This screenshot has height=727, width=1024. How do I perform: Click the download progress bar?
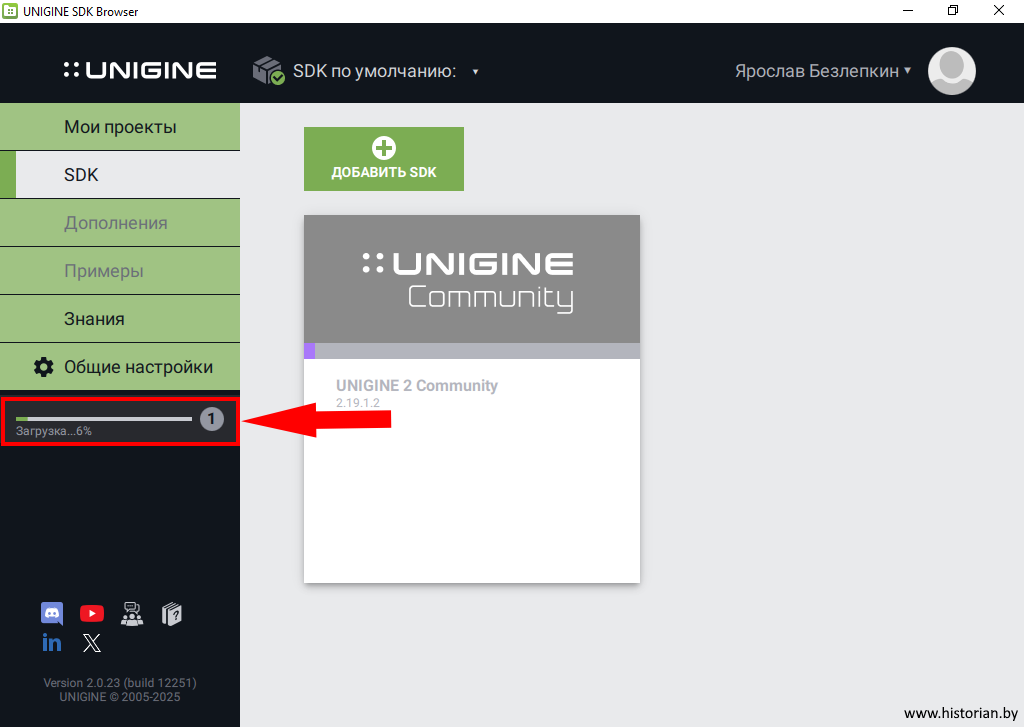click(x=104, y=419)
